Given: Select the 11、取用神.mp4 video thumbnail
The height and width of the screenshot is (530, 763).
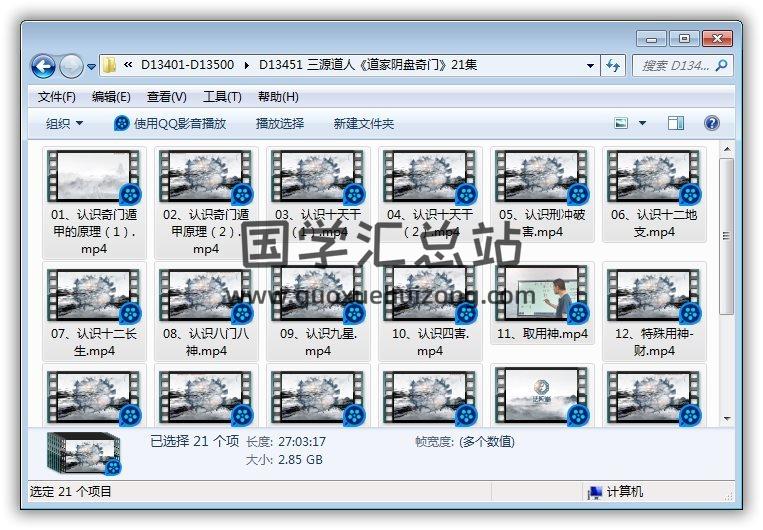Looking at the screenshot, I should pyautogui.click(x=542, y=295).
